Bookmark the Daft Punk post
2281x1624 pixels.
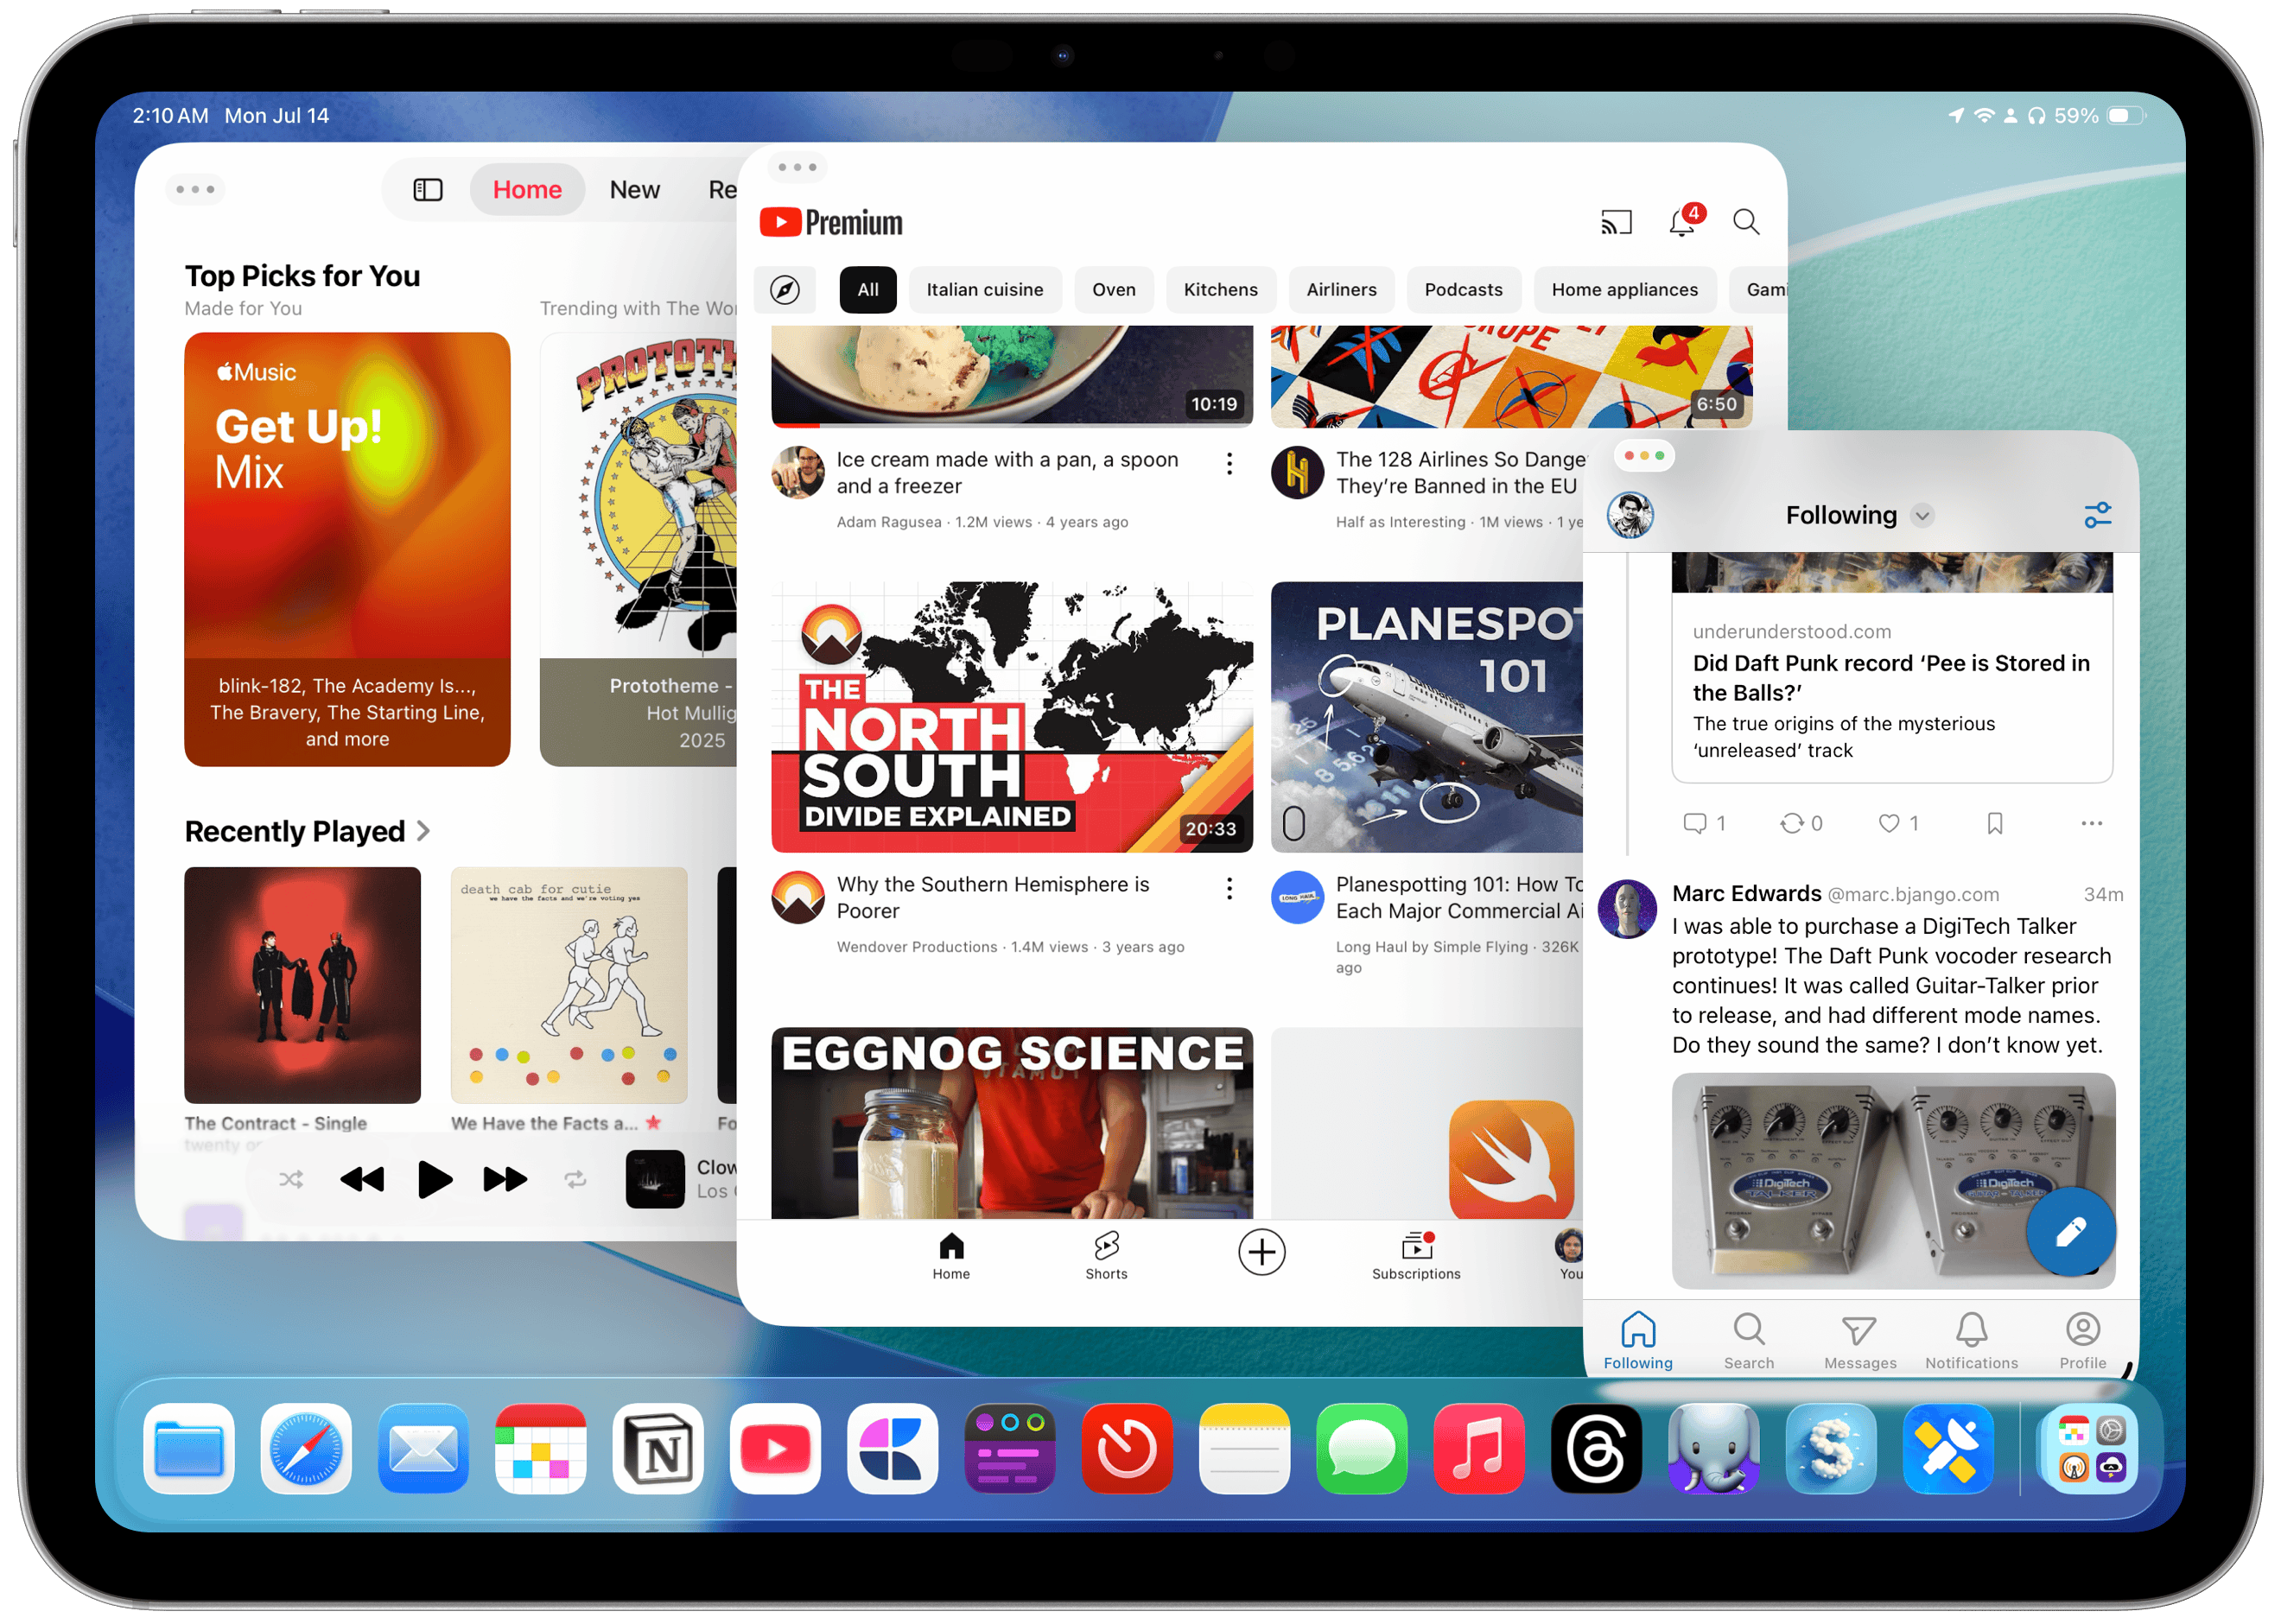1994,823
